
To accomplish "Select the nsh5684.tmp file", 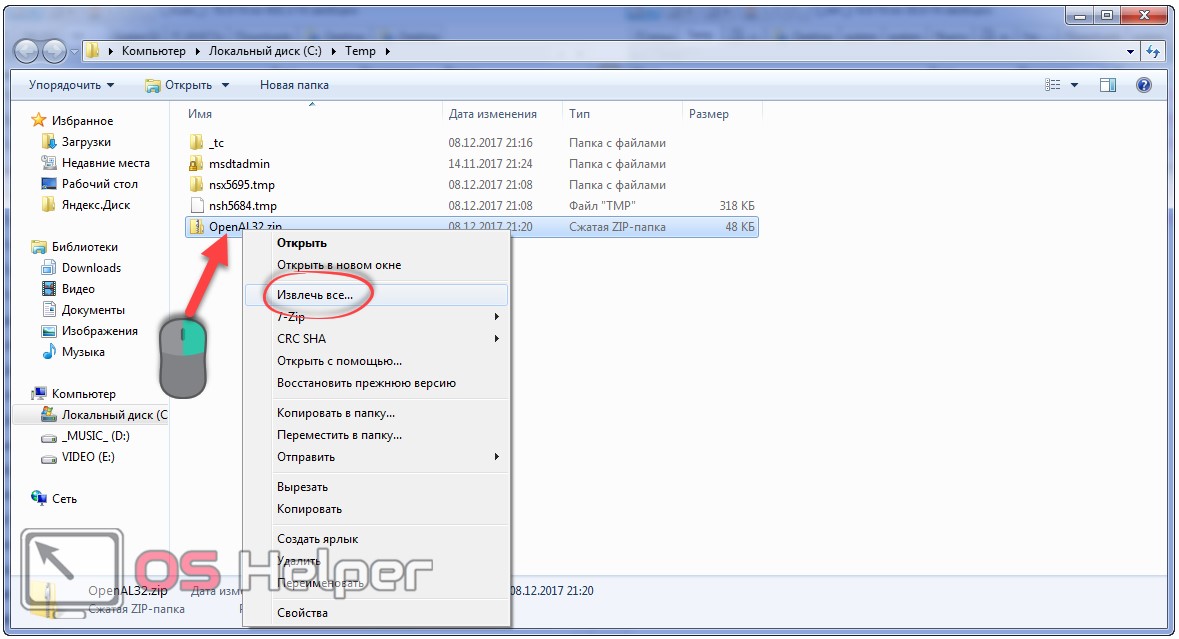I will pos(242,206).
